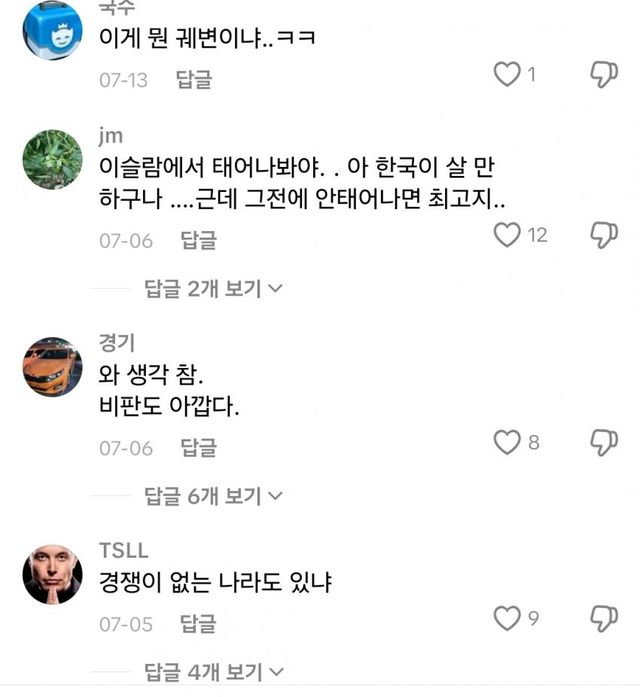Open 경기's orange car avatar
Image resolution: width=640 pixels, height=697 pixels.
pos(52,366)
